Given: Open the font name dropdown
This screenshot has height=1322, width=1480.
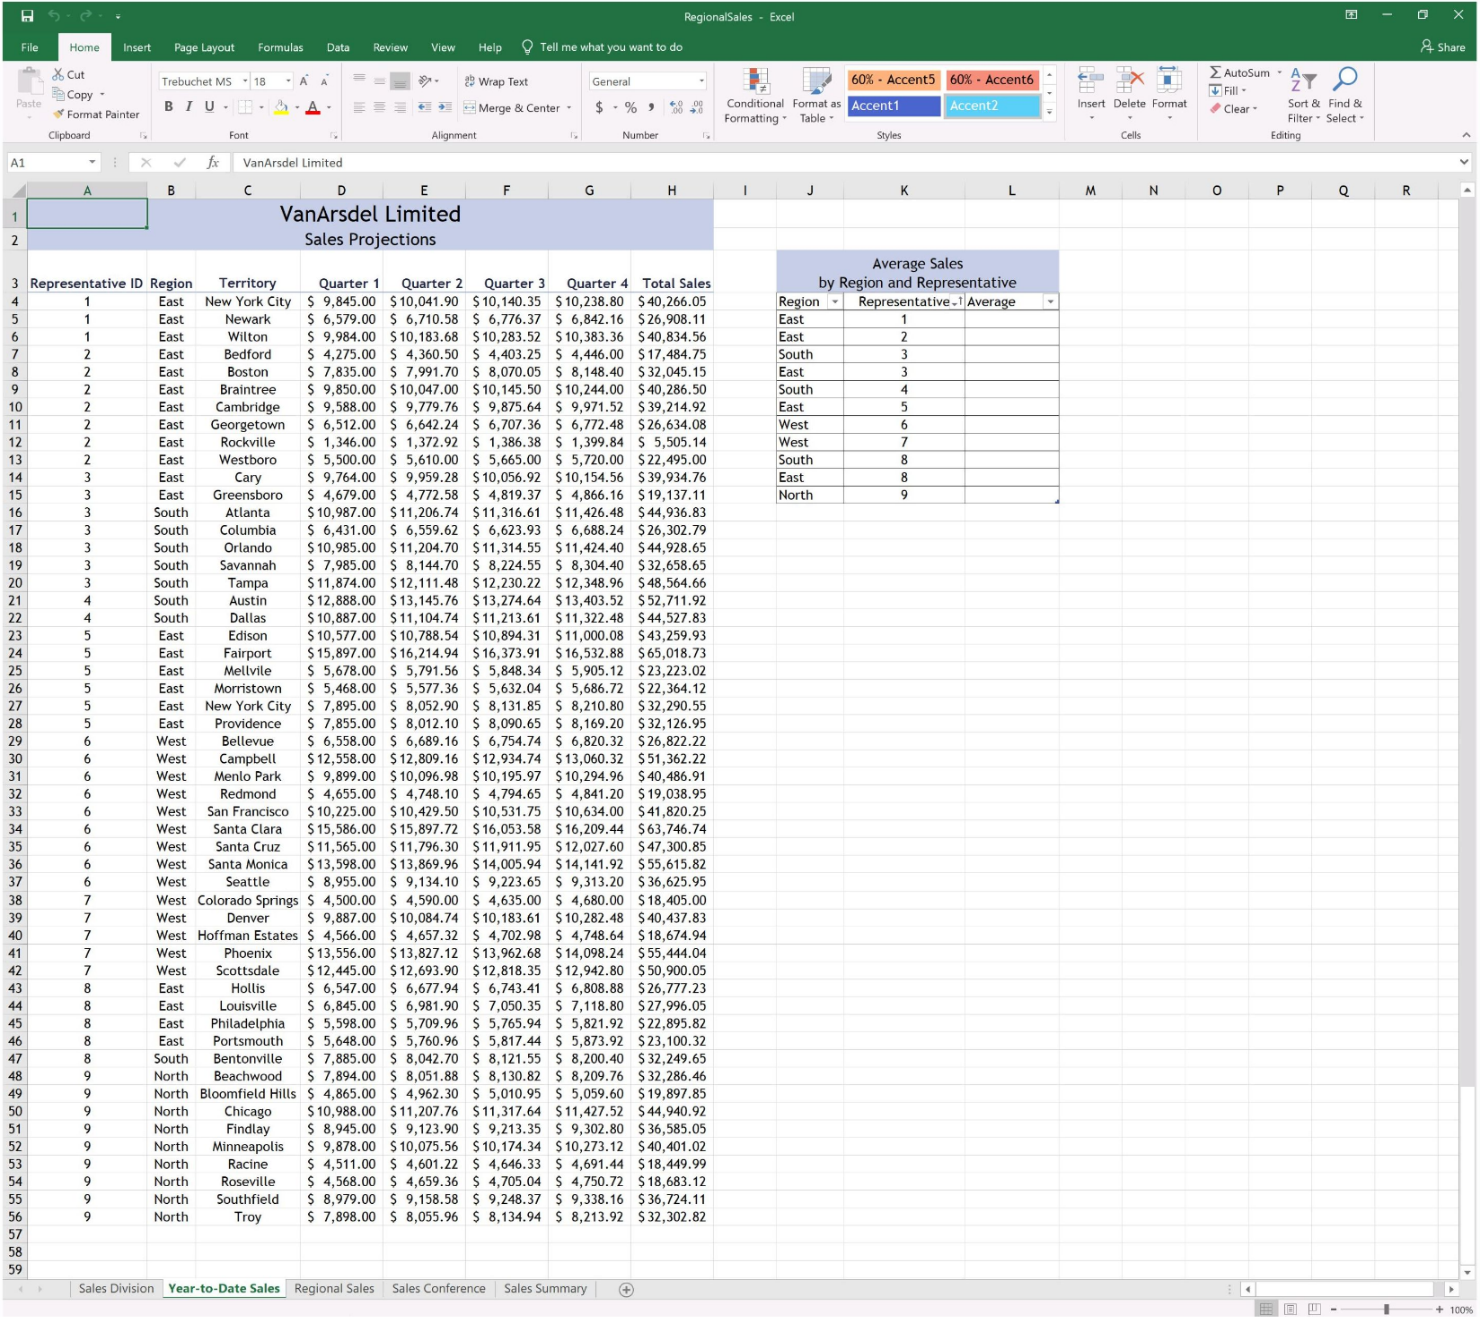Looking at the screenshot, I should coord(245,81).
